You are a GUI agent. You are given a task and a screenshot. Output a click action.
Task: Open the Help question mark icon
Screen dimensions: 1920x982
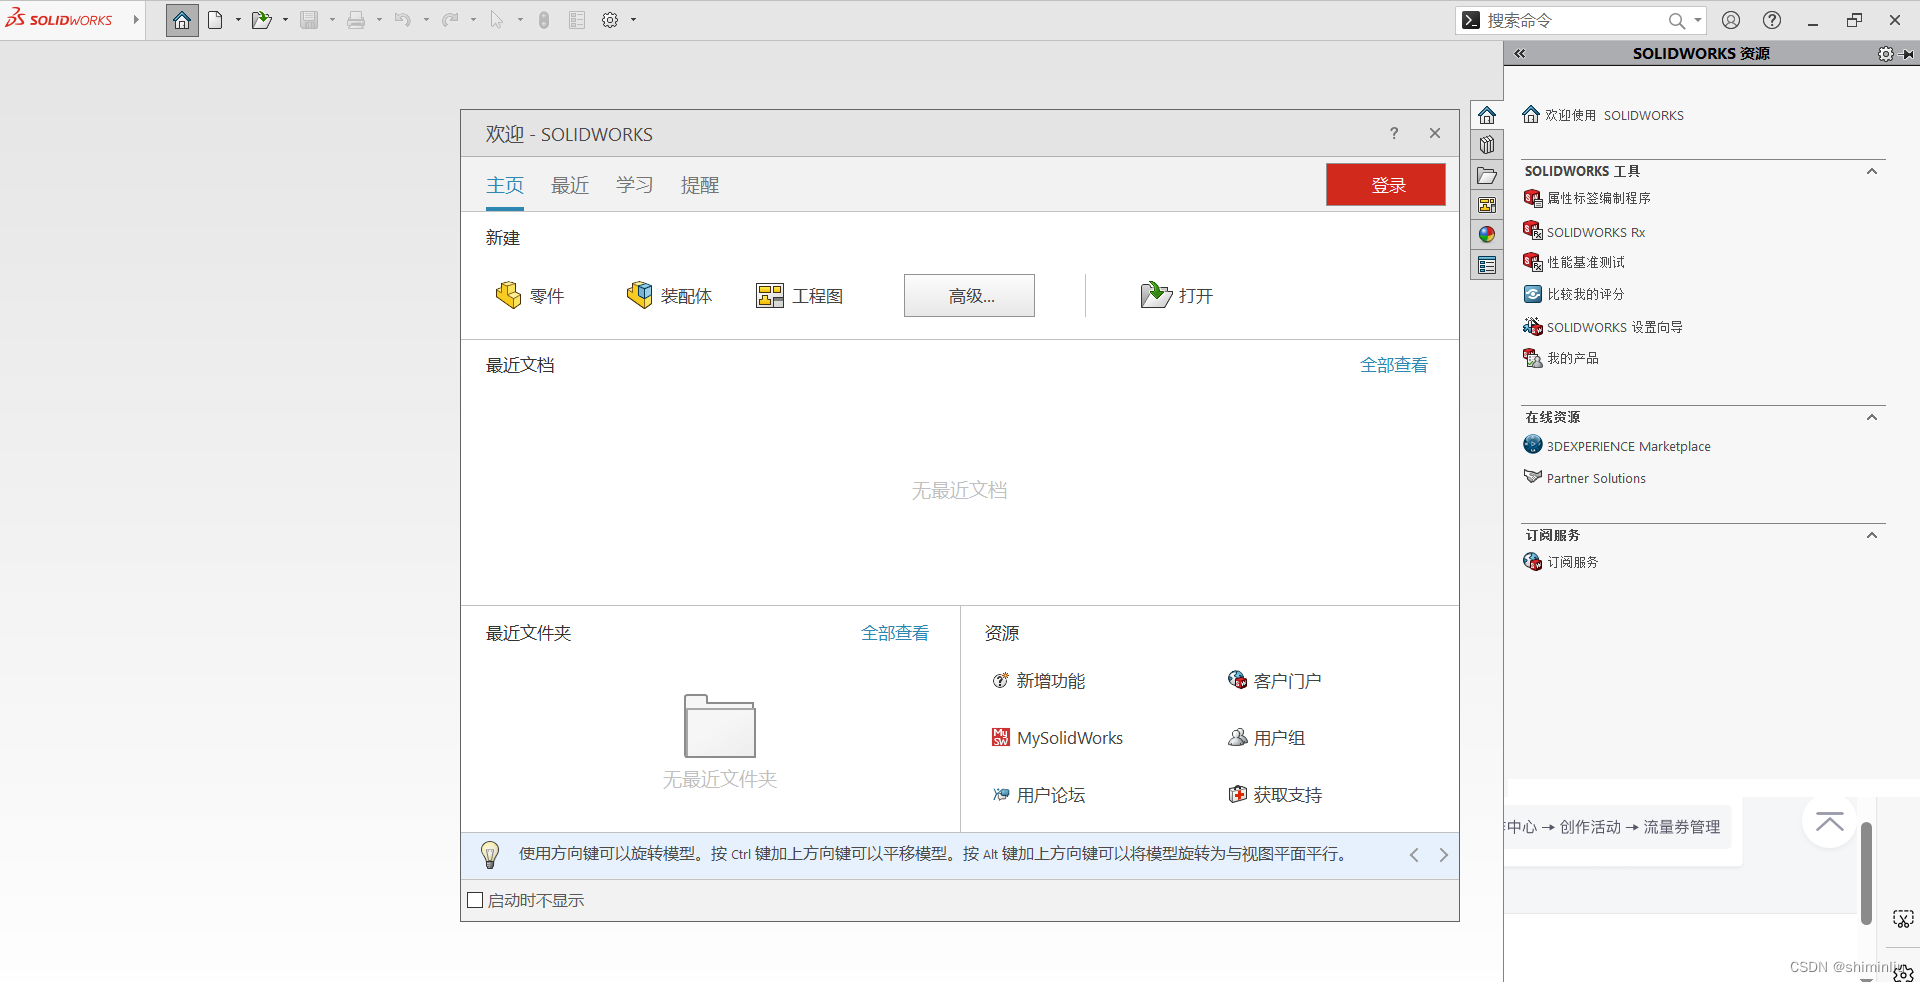click(x=1772, y=20)
